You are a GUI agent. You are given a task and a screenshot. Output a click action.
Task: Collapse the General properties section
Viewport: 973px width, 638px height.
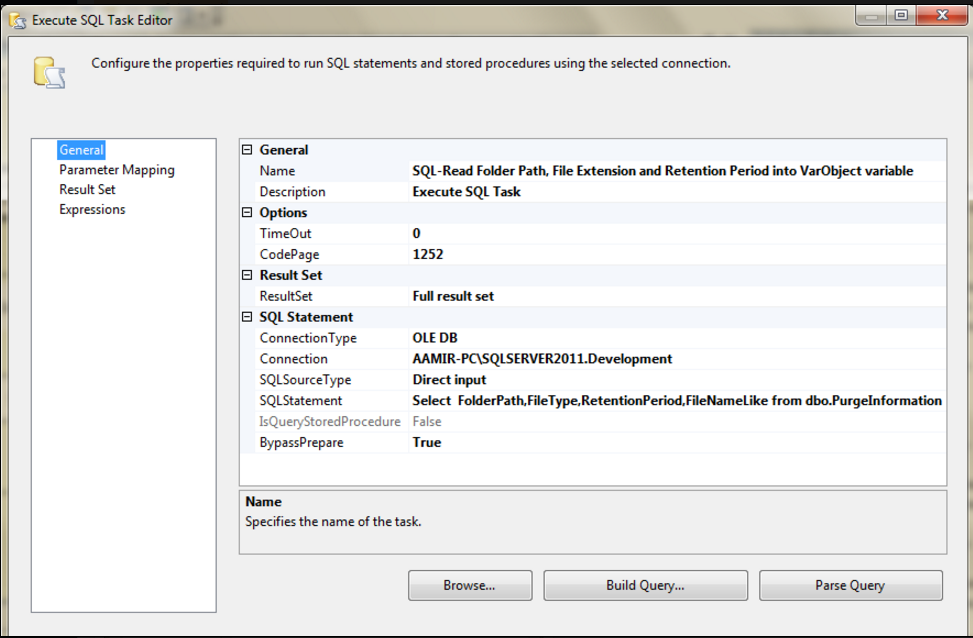[245, 149]
